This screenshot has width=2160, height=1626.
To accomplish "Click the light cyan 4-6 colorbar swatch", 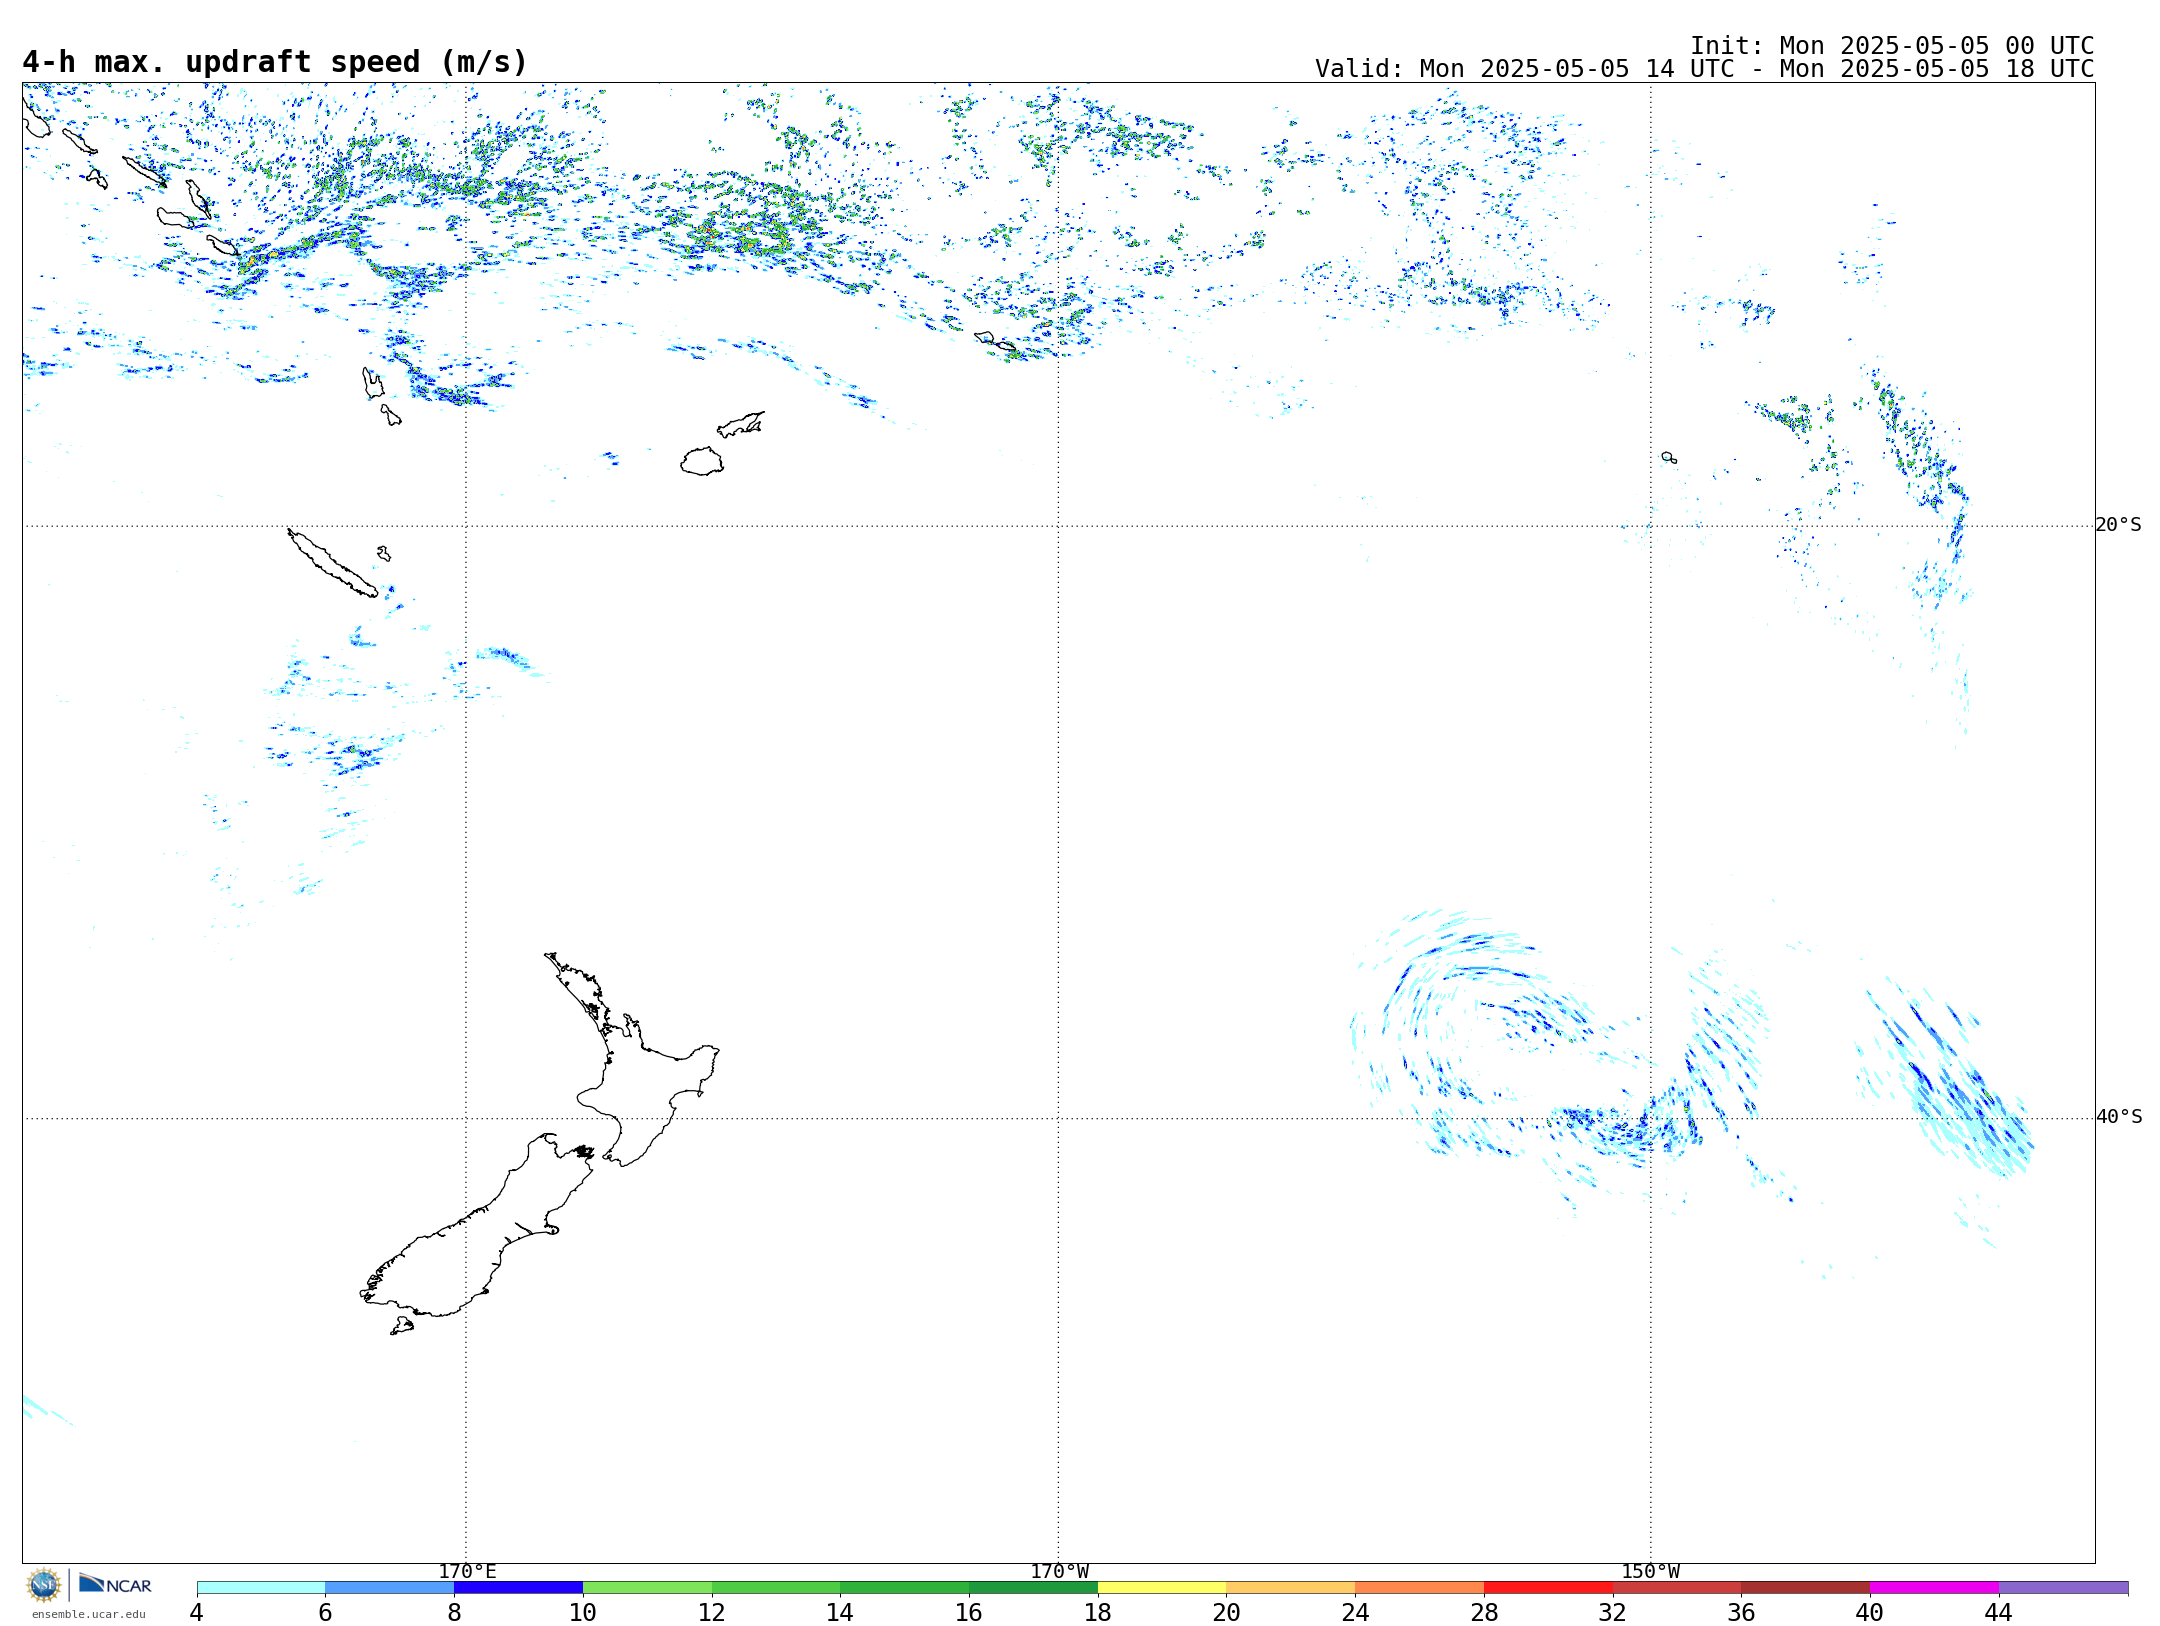I will pyautogui.click(x=261, y=1587).
